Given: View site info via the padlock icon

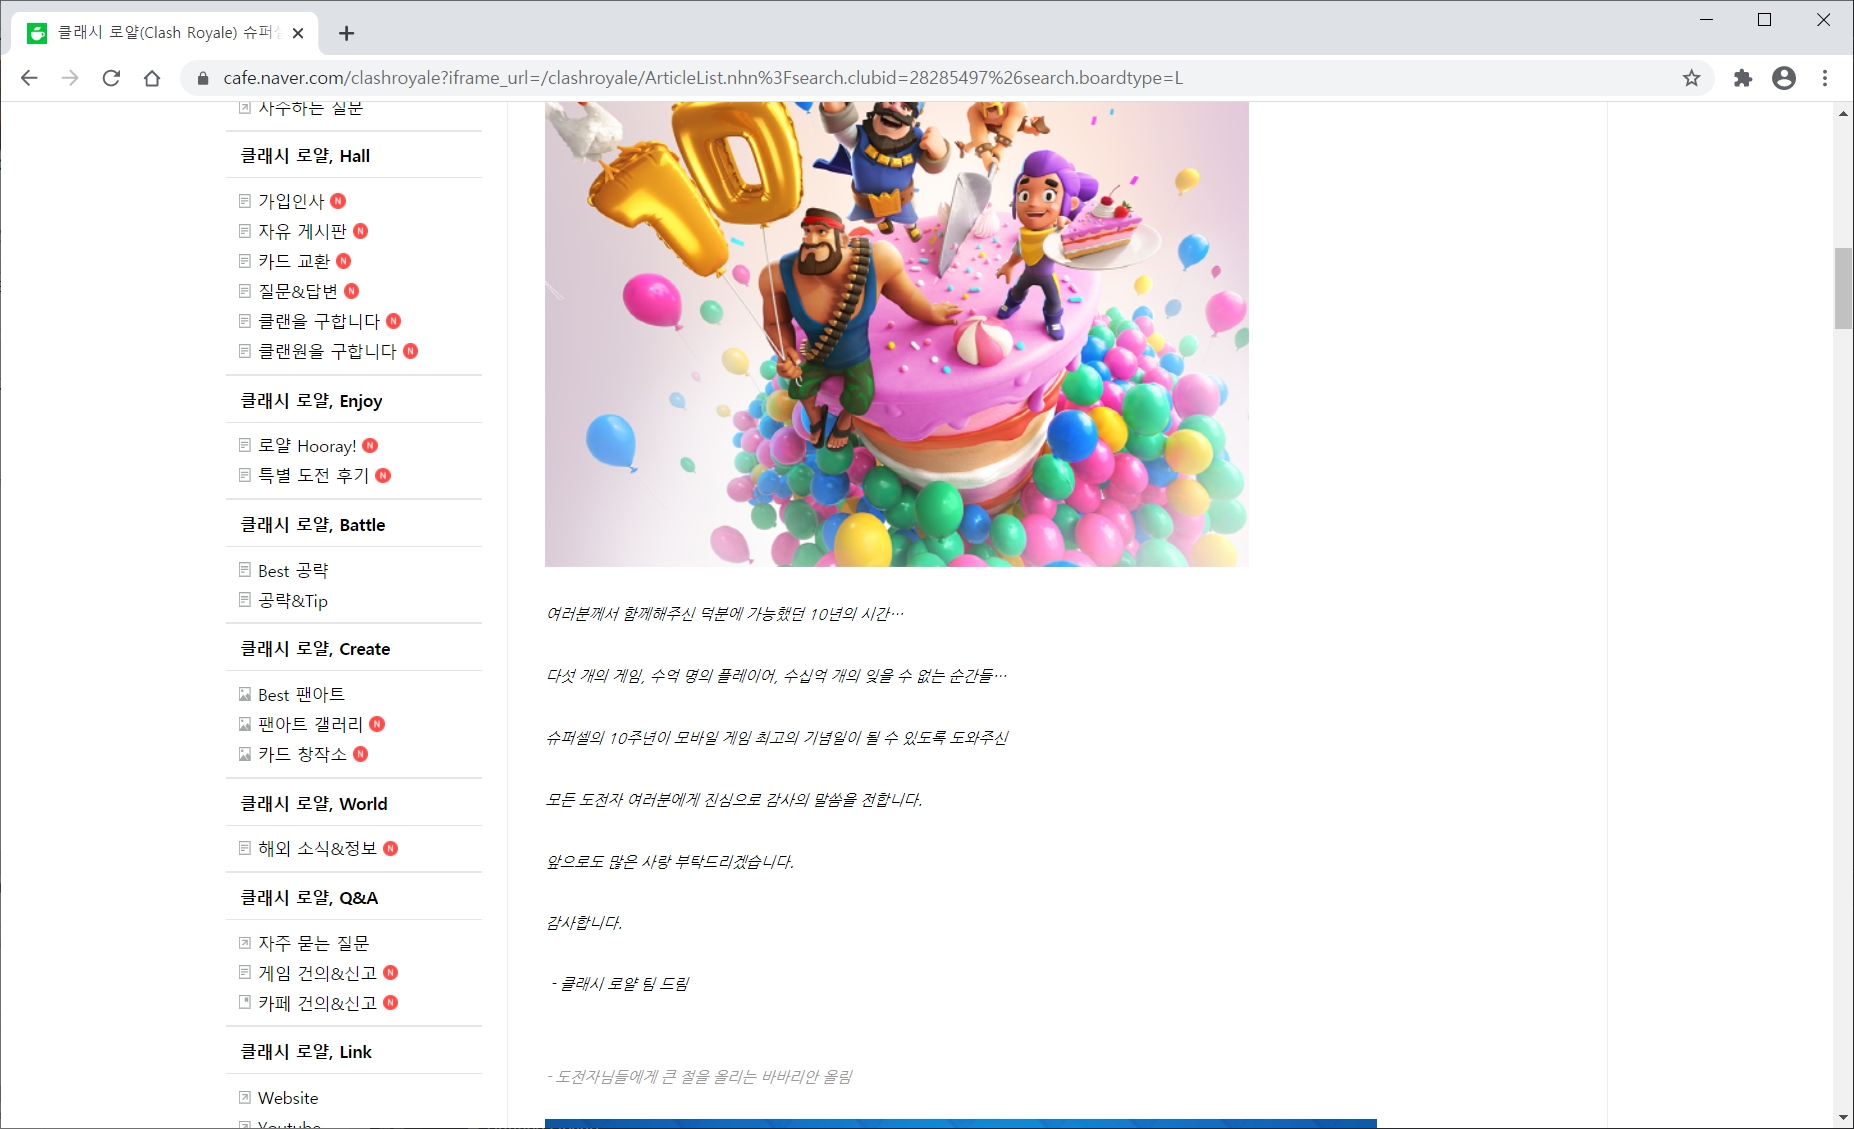Looking at the screenshot, I should coord(203,78).
